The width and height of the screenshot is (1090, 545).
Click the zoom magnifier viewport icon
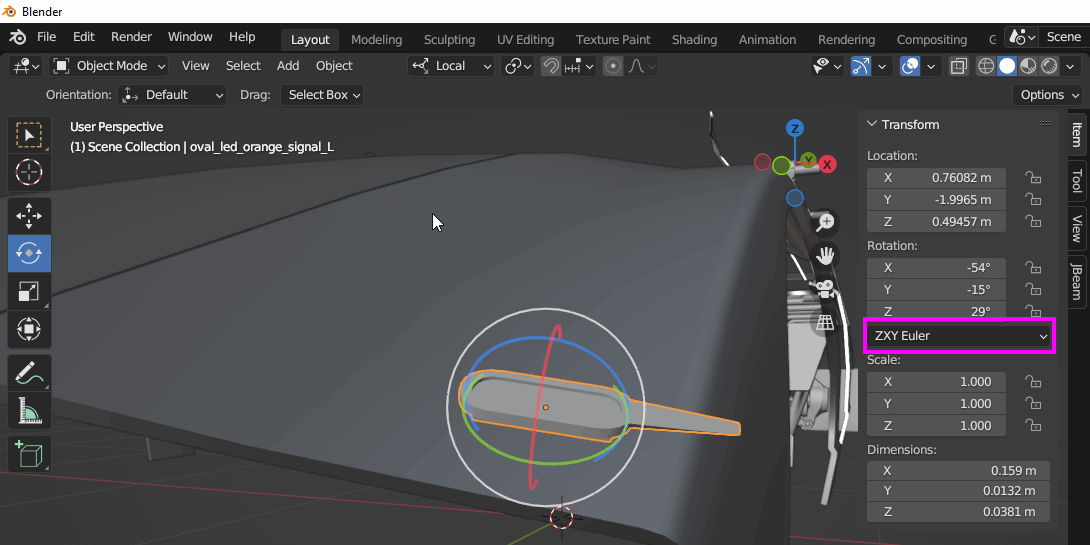coord(825,222)
